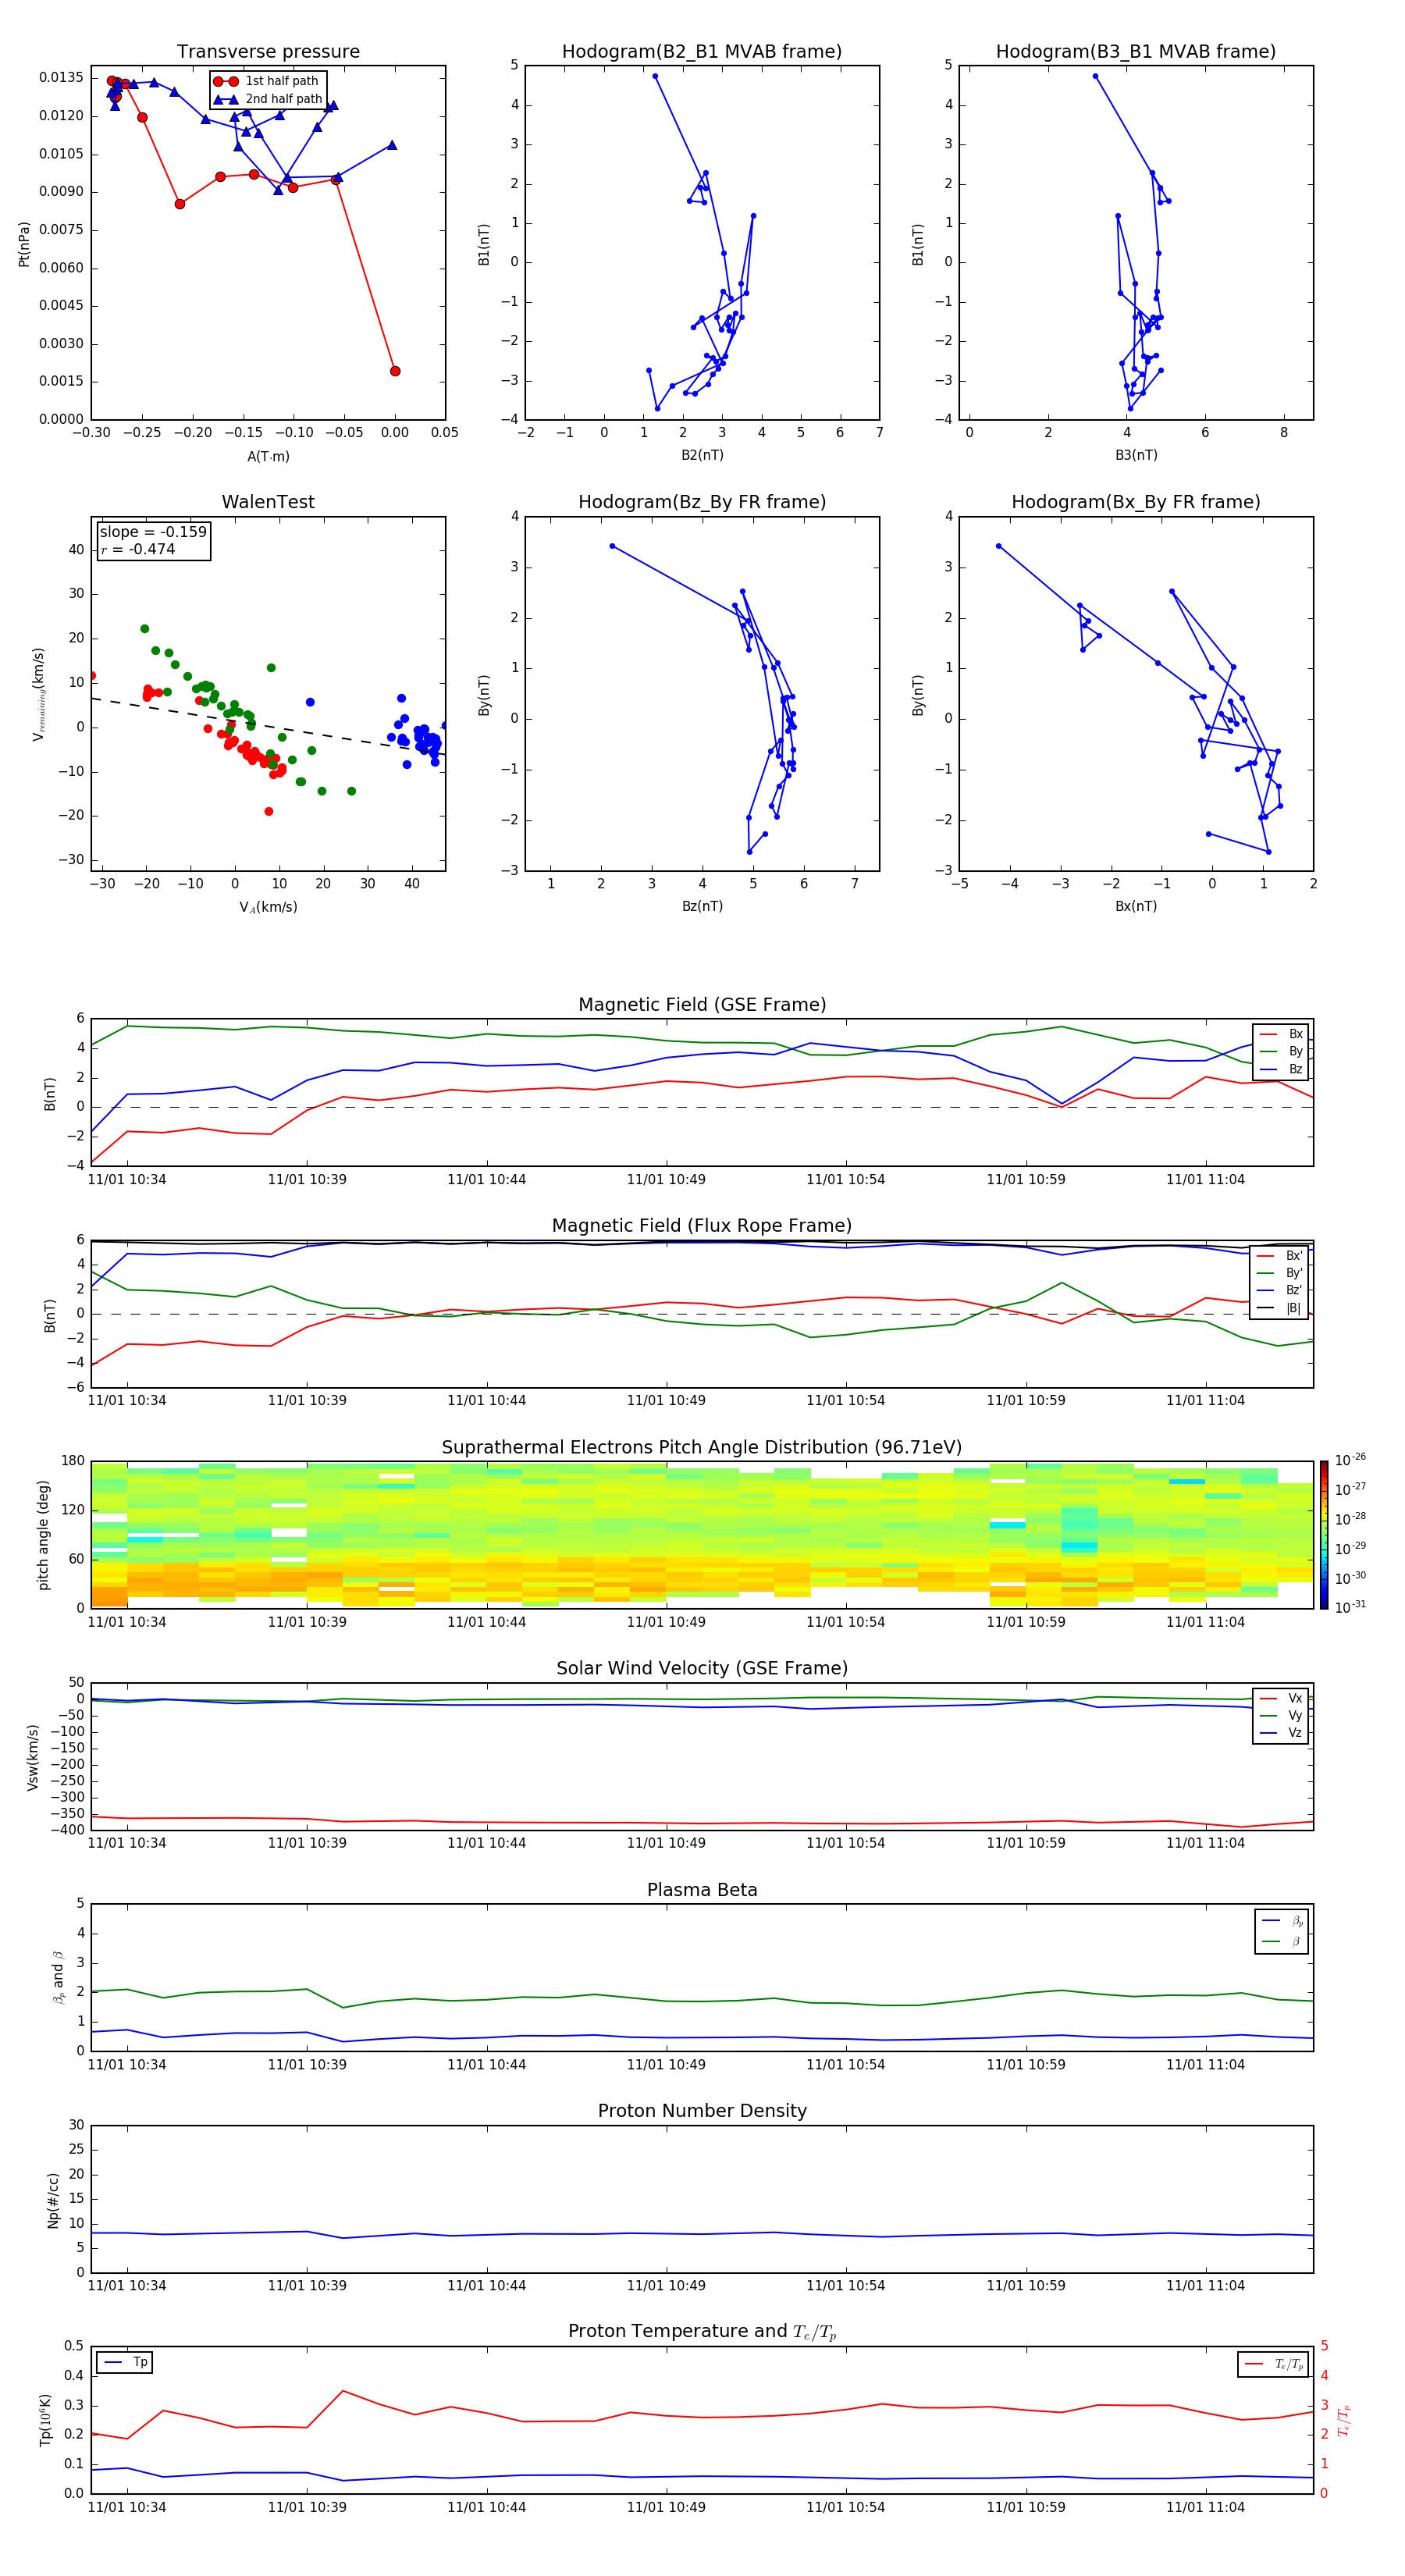Viewport: 1405px width, 2576px height.
Task: Select the '1st half path' legend entry
Action: [x=266, y=81]
